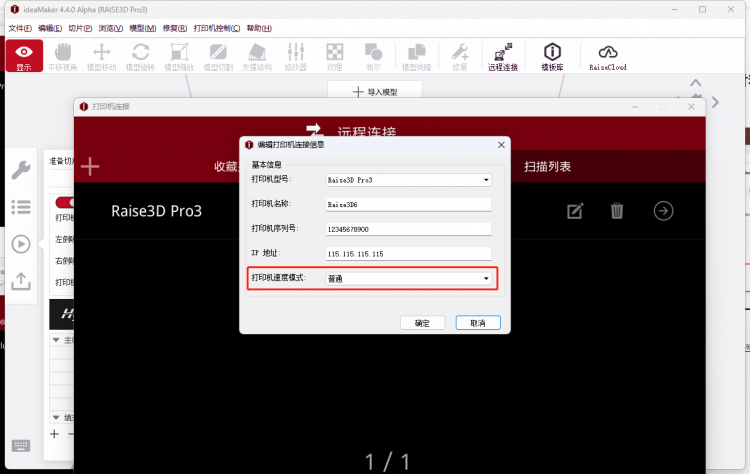Screen dimensions: 750x474
Task: Collapse the 填 section triangle in left panel
Action: click(56, 418)
